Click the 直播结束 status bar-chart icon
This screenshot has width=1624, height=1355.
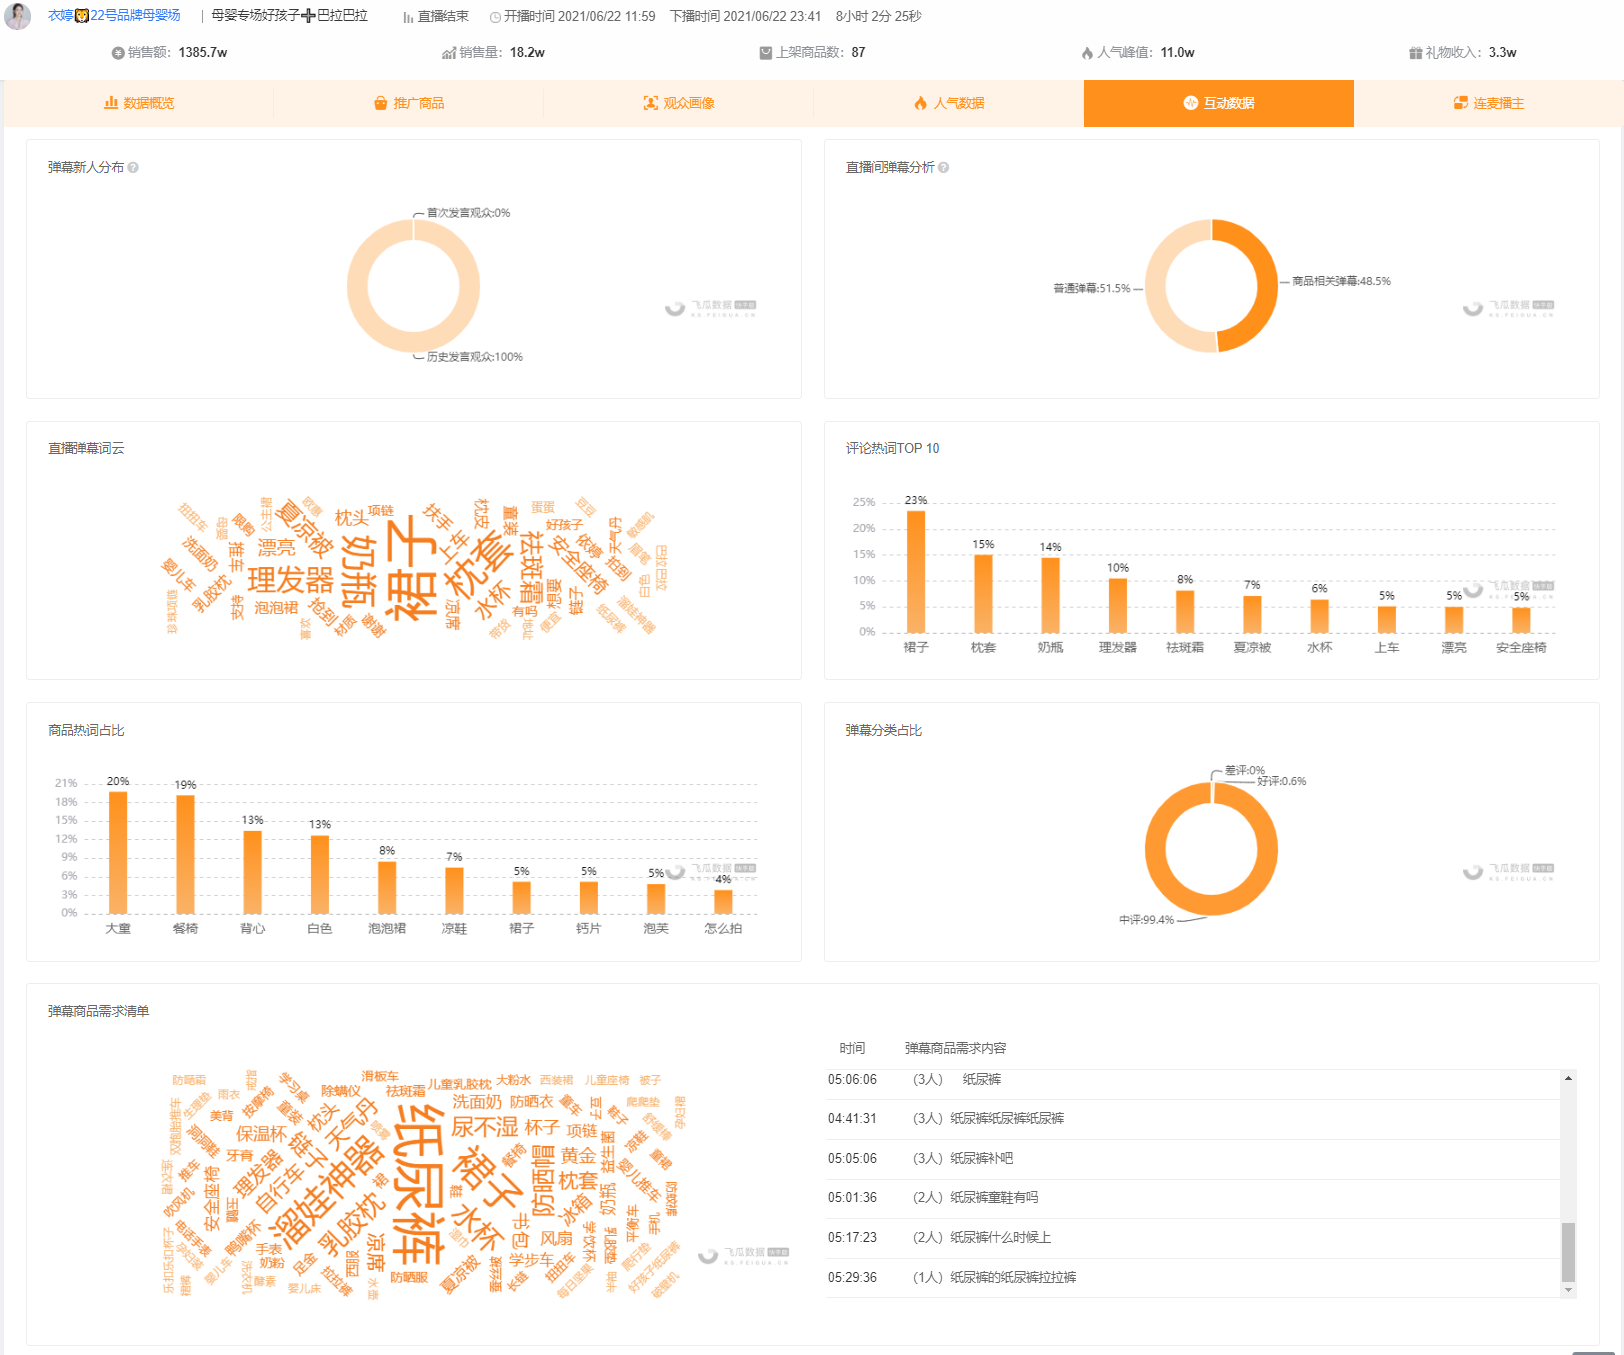click(408, 17)
